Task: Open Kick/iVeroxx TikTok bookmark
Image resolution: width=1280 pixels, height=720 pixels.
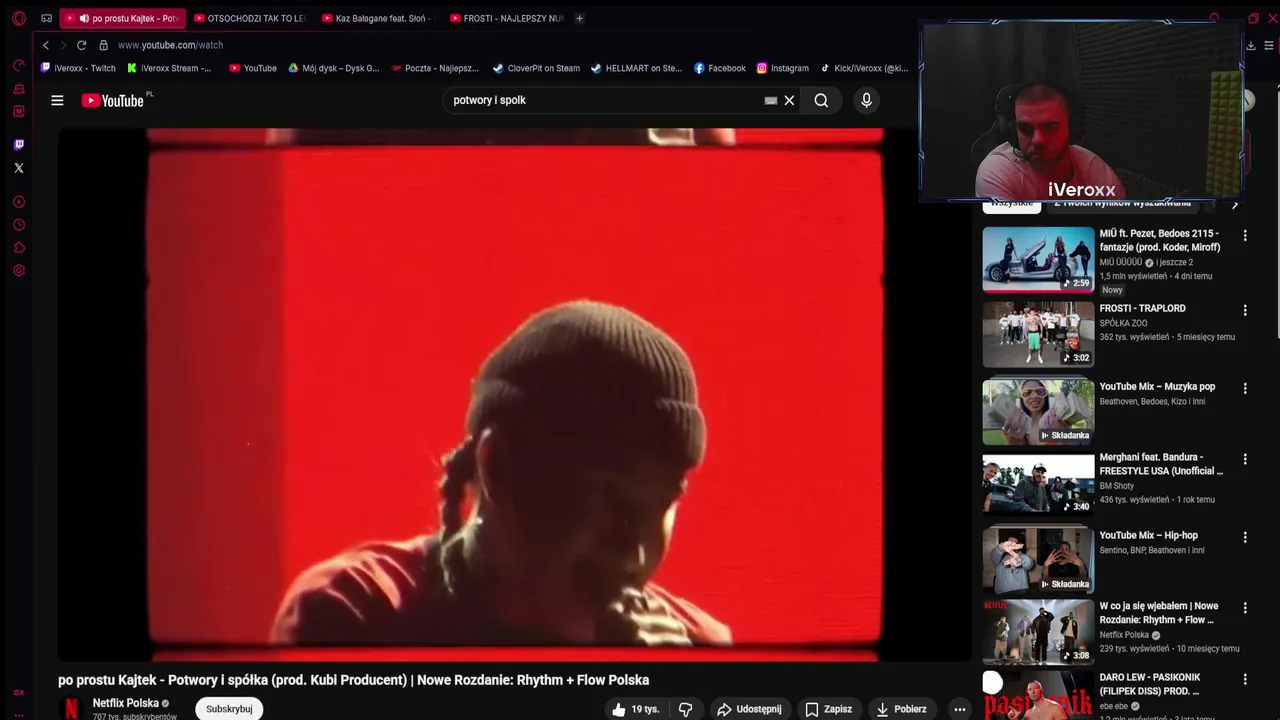Action: [864, 68]
